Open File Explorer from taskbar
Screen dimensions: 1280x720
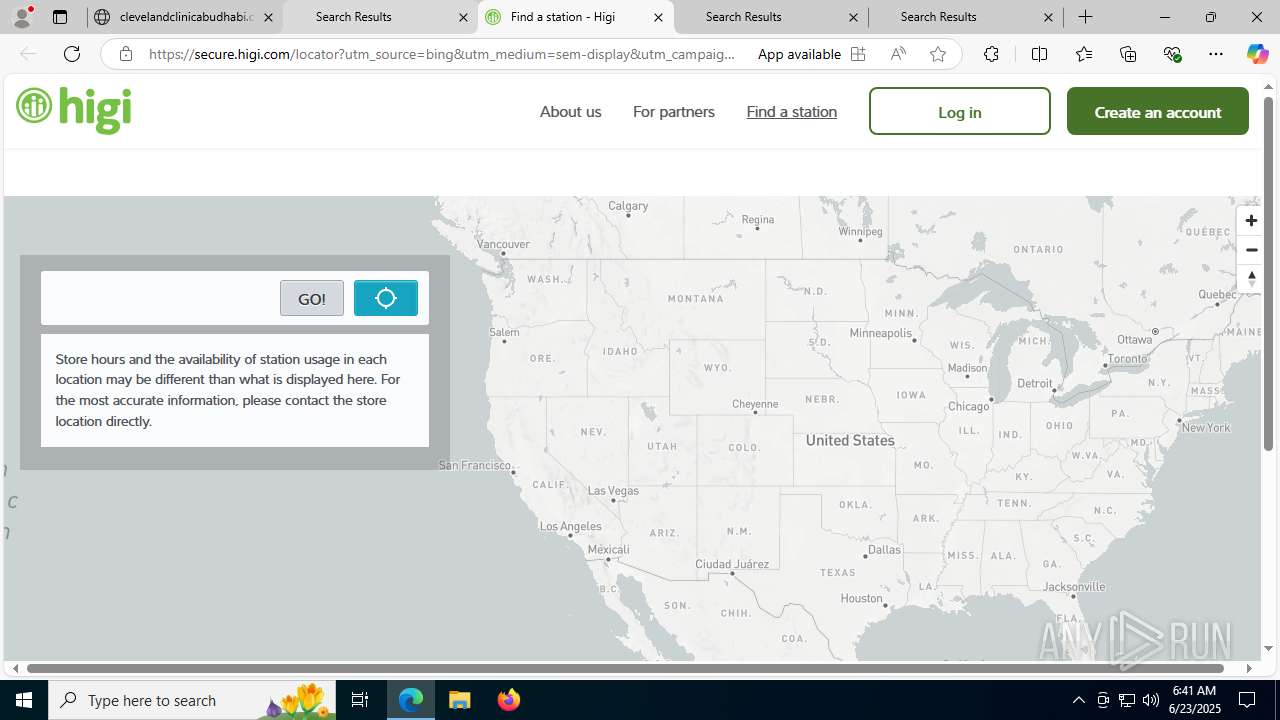coord(459,700)
